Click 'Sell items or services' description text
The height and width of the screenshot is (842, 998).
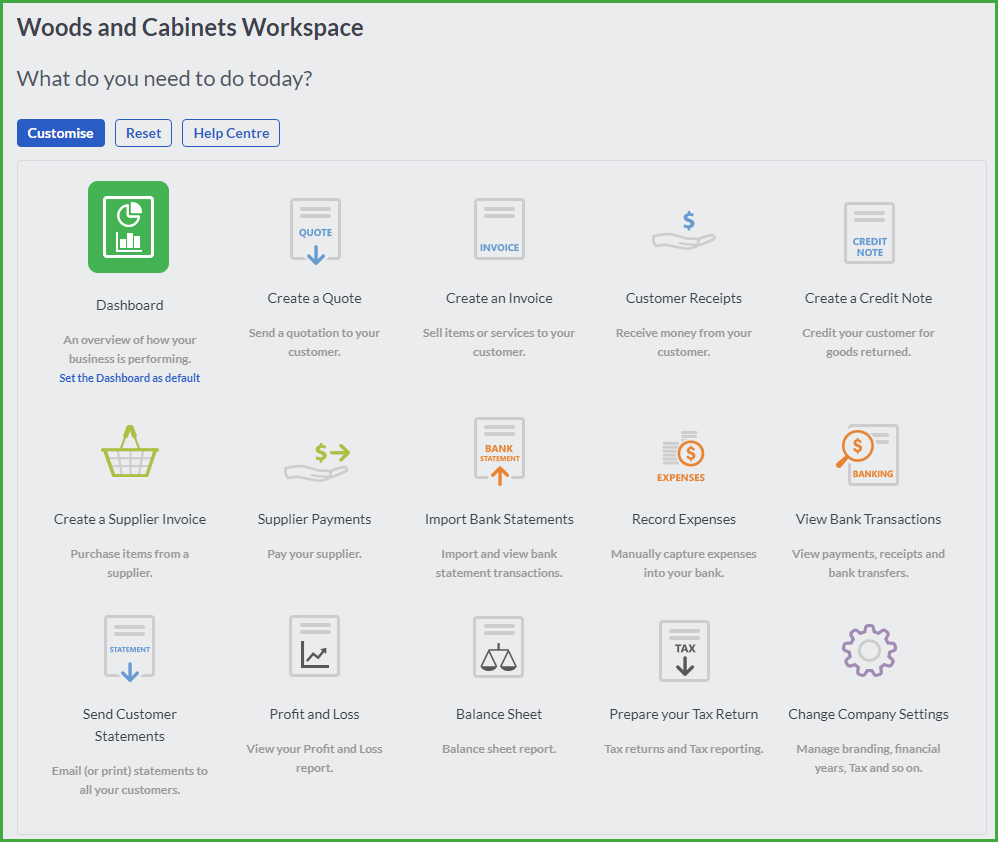pyautogui.click(x=499, y=342)
